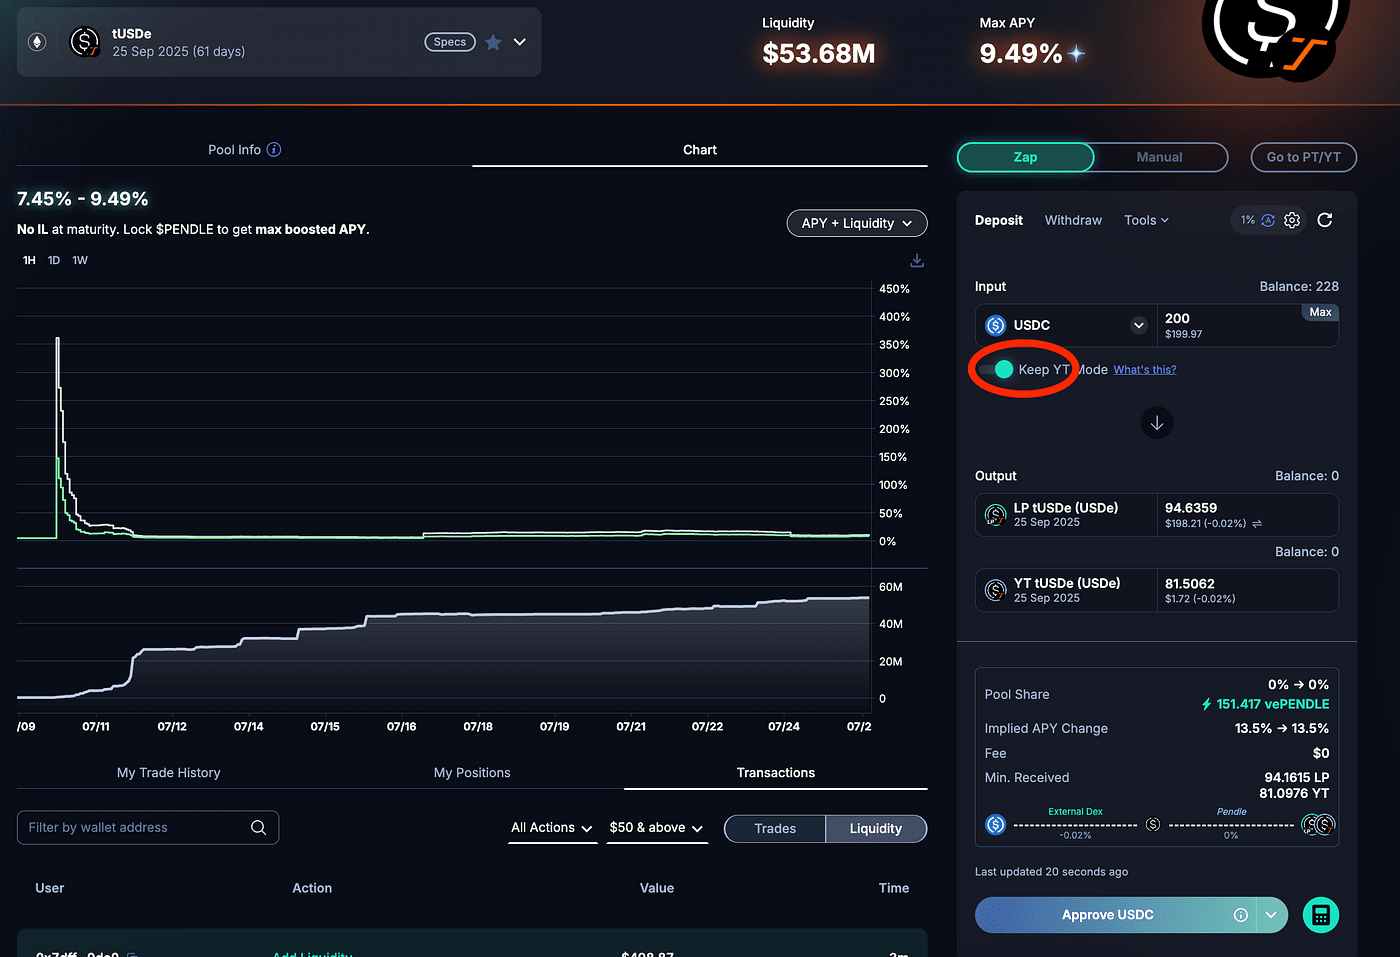
Task: Open the USDC input token dropdown
Action: 1138,325
